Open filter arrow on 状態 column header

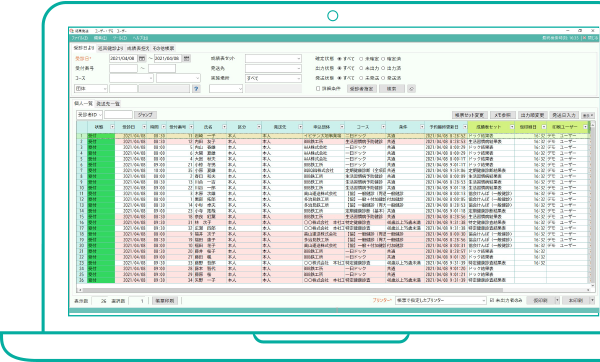tap(112, 127)
